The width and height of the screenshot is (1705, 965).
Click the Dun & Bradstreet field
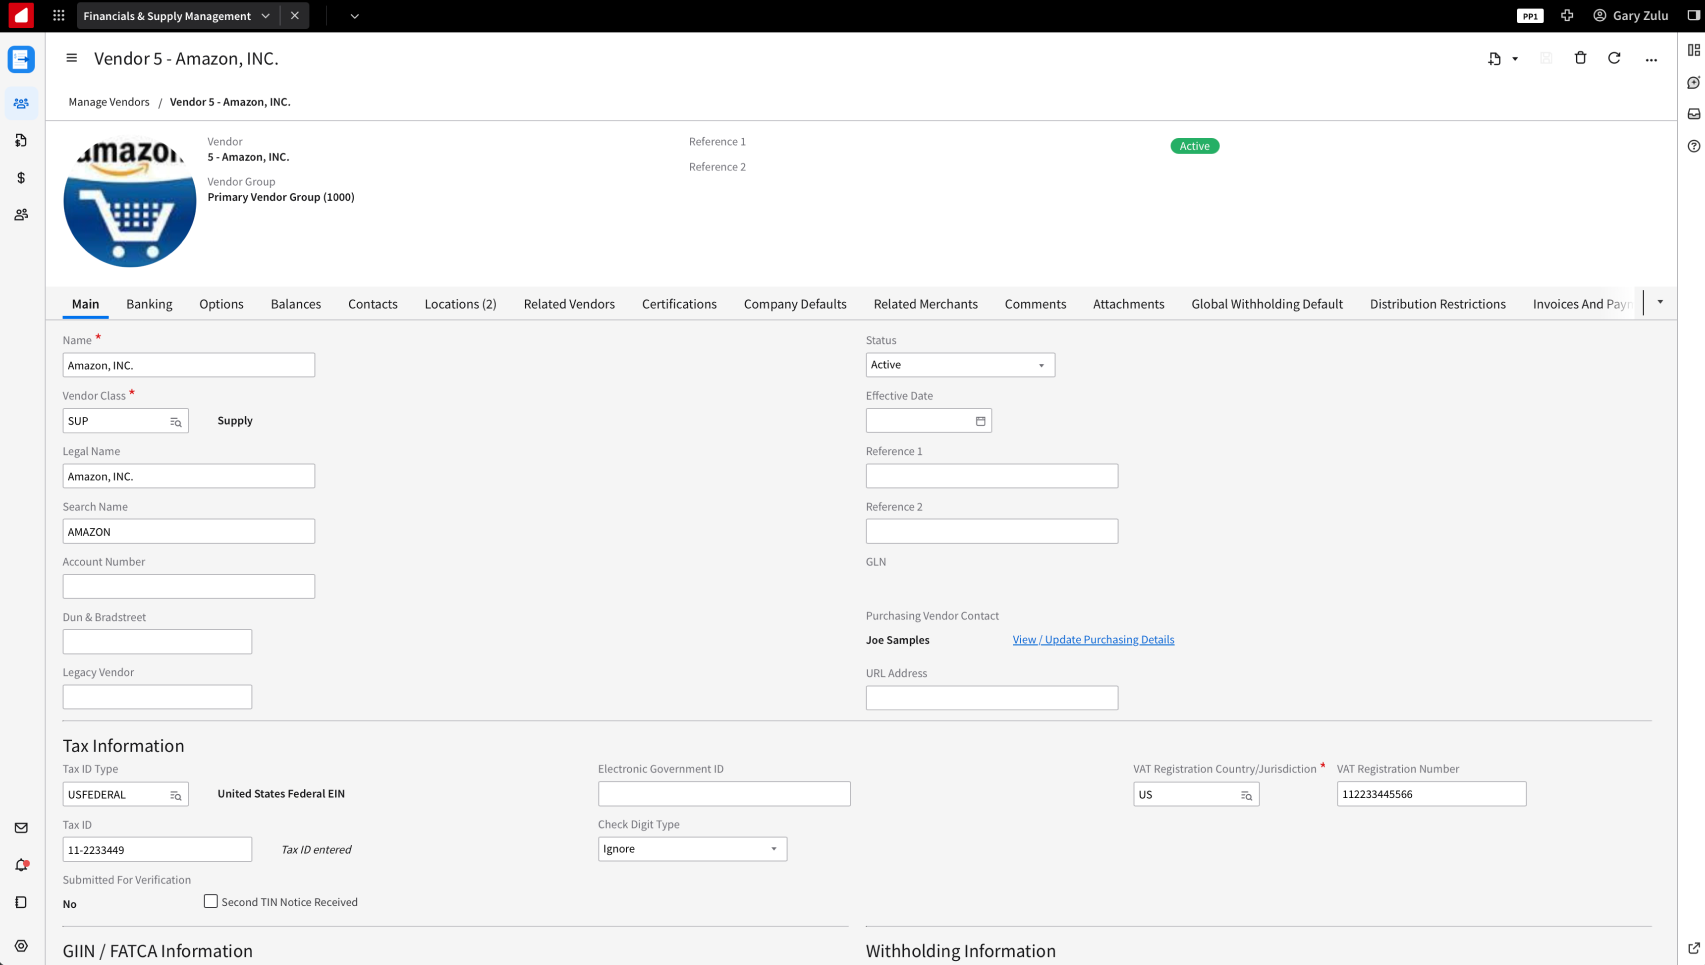pos(157,641)
